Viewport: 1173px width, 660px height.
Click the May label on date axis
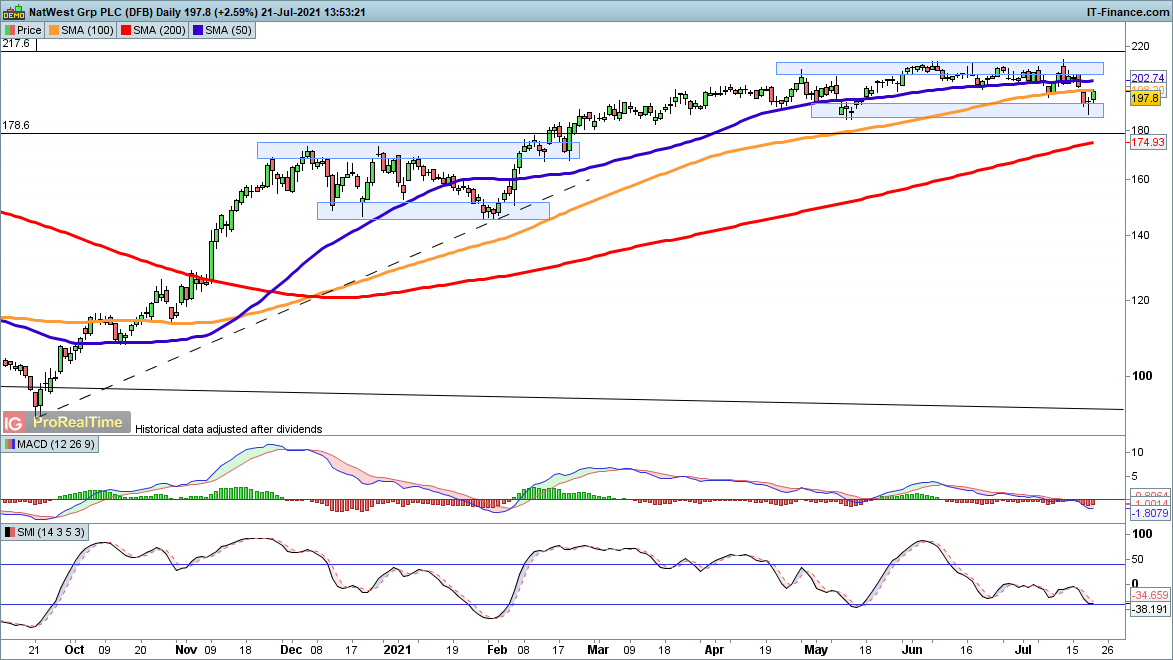coord(816,650)
